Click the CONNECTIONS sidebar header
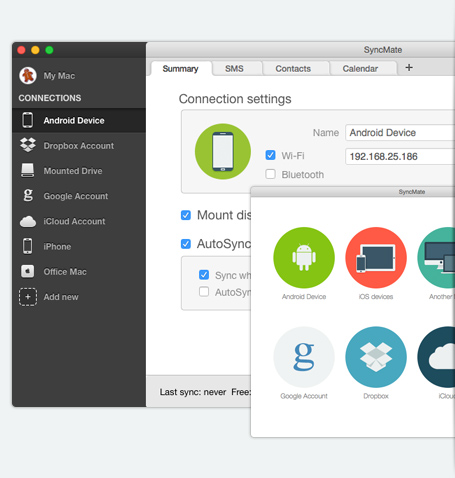 (x=50, y=98)
